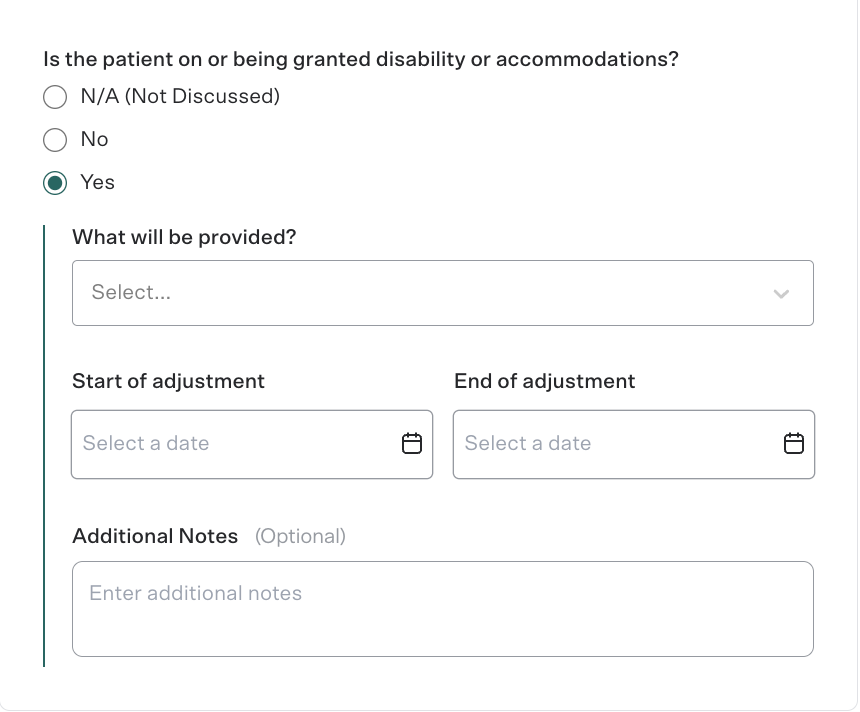Click the No option label text
Image resolution: width=860 pixels, height=712 pixels.
click(94, 139)
